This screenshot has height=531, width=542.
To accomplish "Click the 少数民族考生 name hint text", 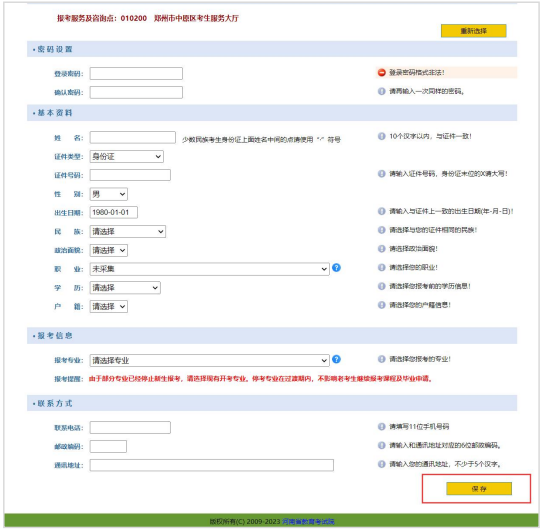I will (x=261, y=140).
